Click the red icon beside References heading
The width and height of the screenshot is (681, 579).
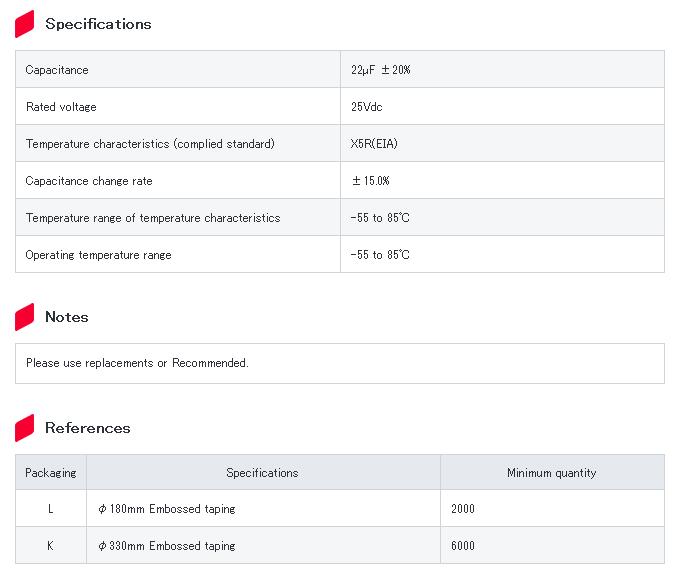[25, 428]
